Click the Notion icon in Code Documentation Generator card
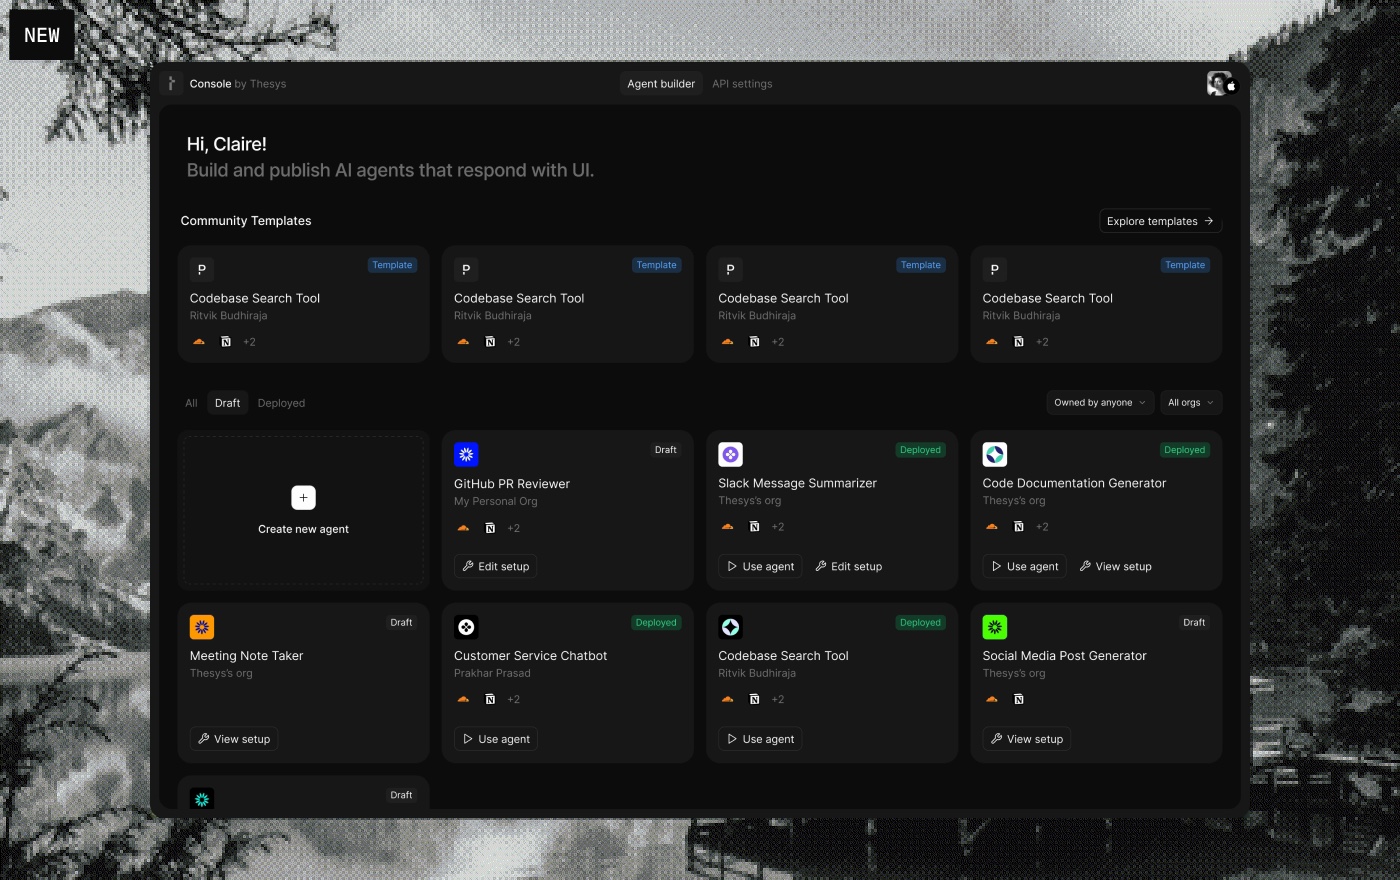Image resolution: width=1400 pixels, height=880 pixels. click(1018, 527)
